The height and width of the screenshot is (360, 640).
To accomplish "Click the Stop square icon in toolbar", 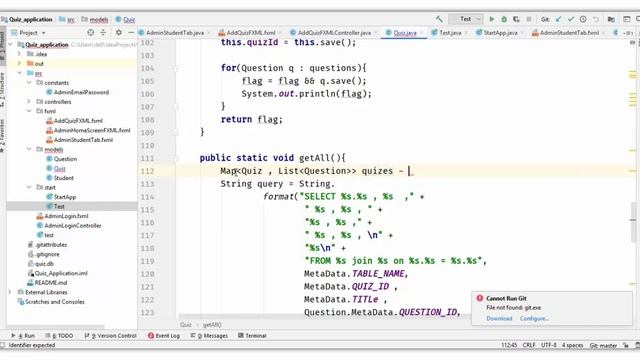I will 529,19.
